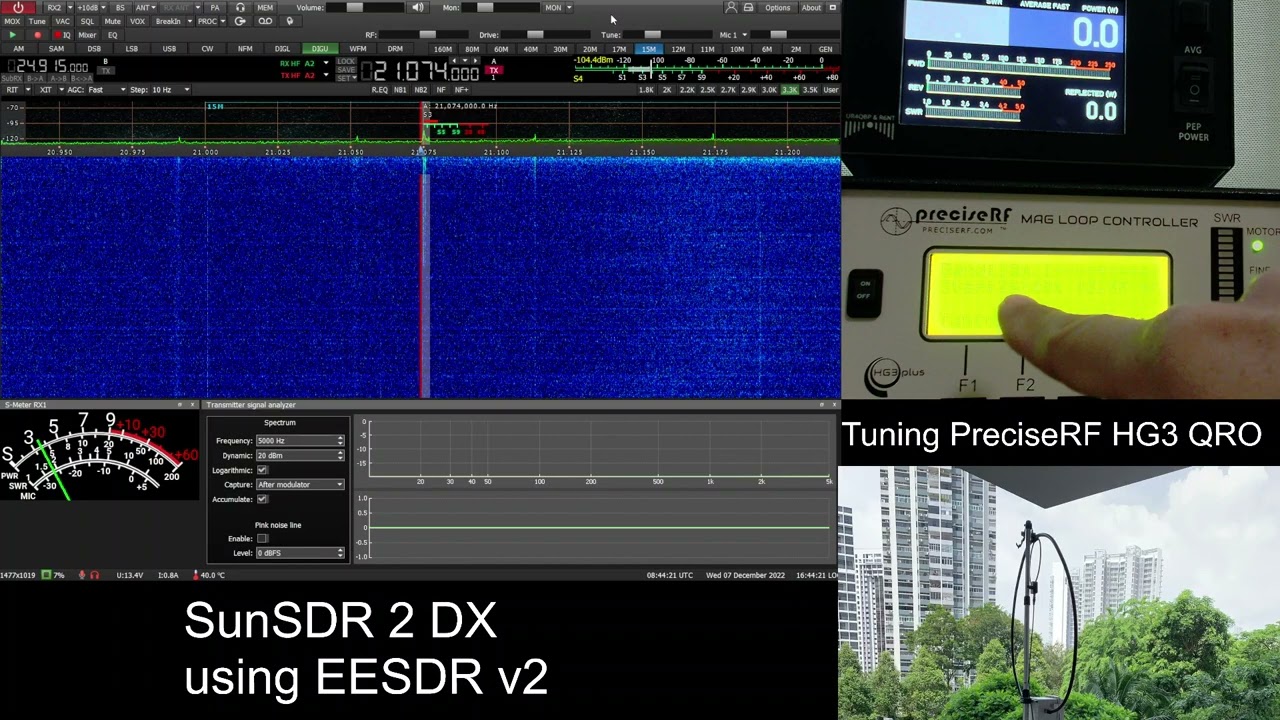Toggle the SQL squelch button
The width and height of the screenshot is (1280, 720).
click(x=87, y=21)
